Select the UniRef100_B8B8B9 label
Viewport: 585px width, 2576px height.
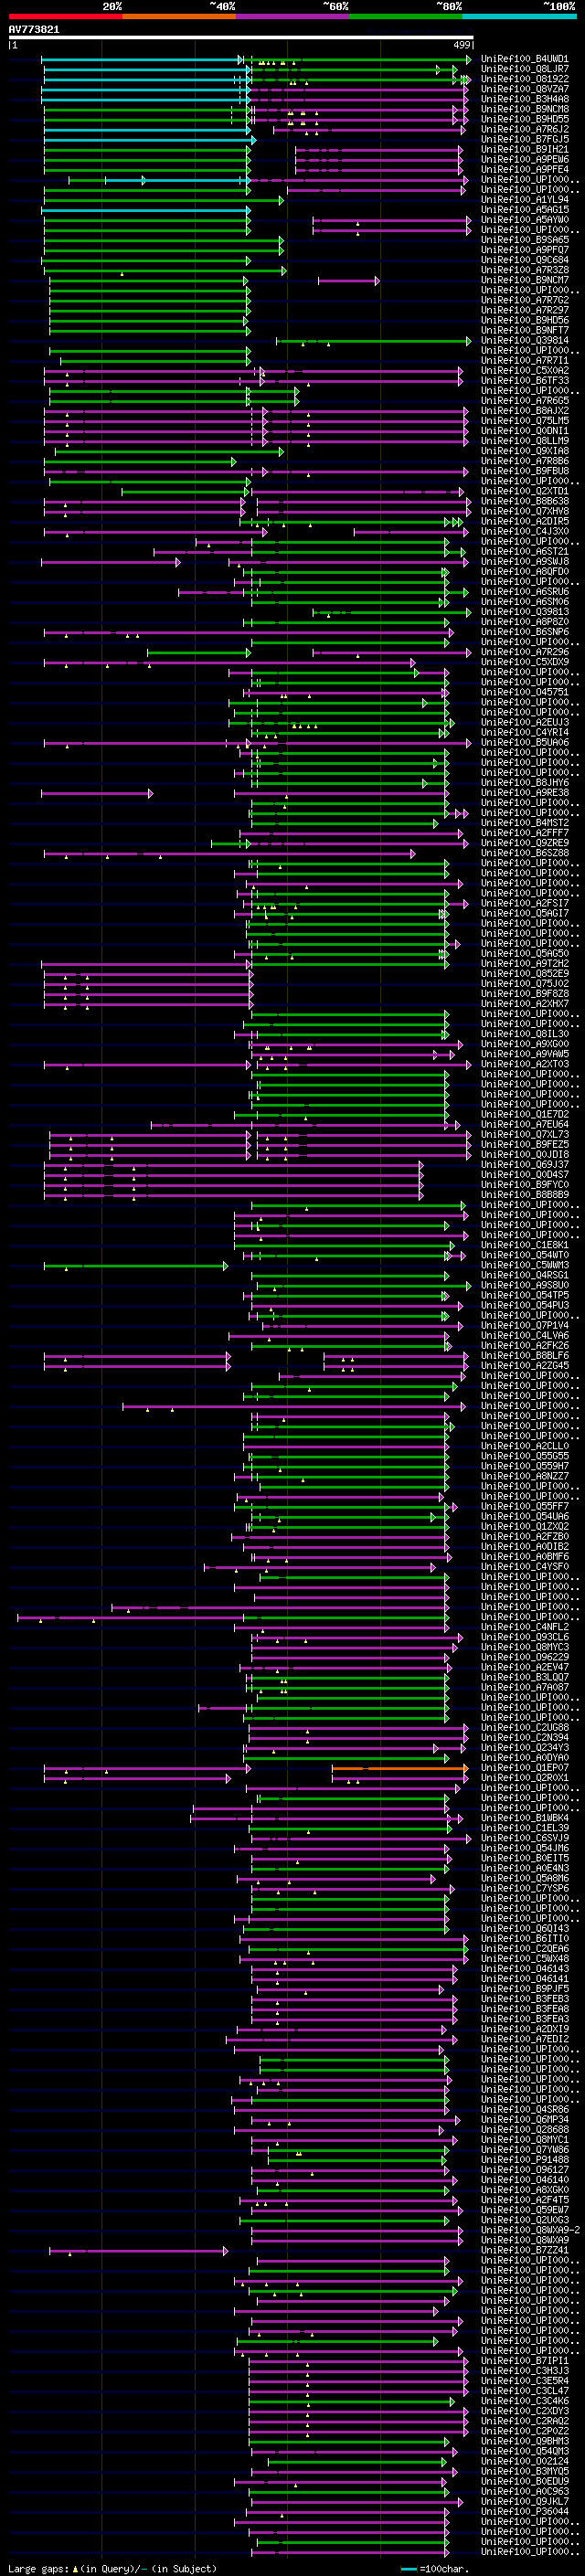coord(525,1195)
